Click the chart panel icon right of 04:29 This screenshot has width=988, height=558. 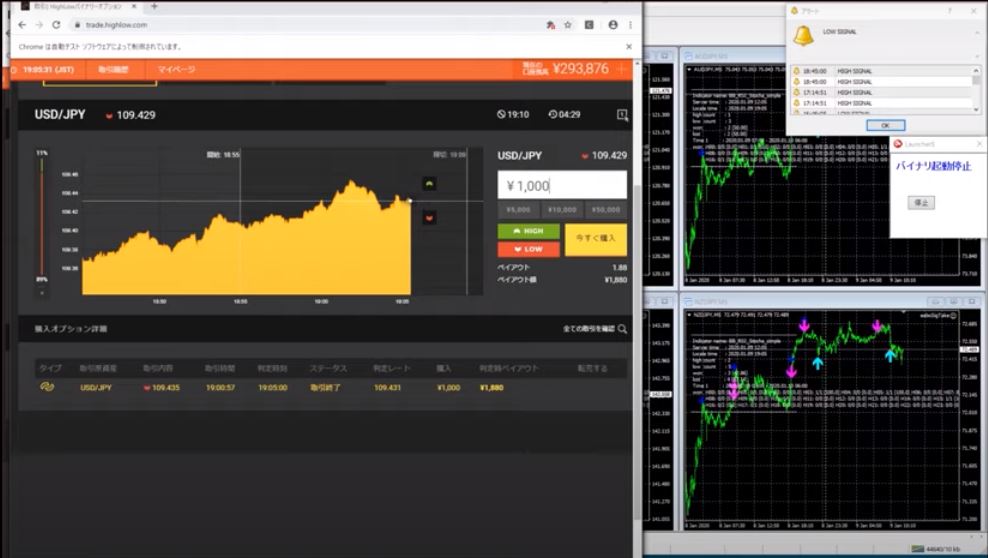tap(622, 115)
